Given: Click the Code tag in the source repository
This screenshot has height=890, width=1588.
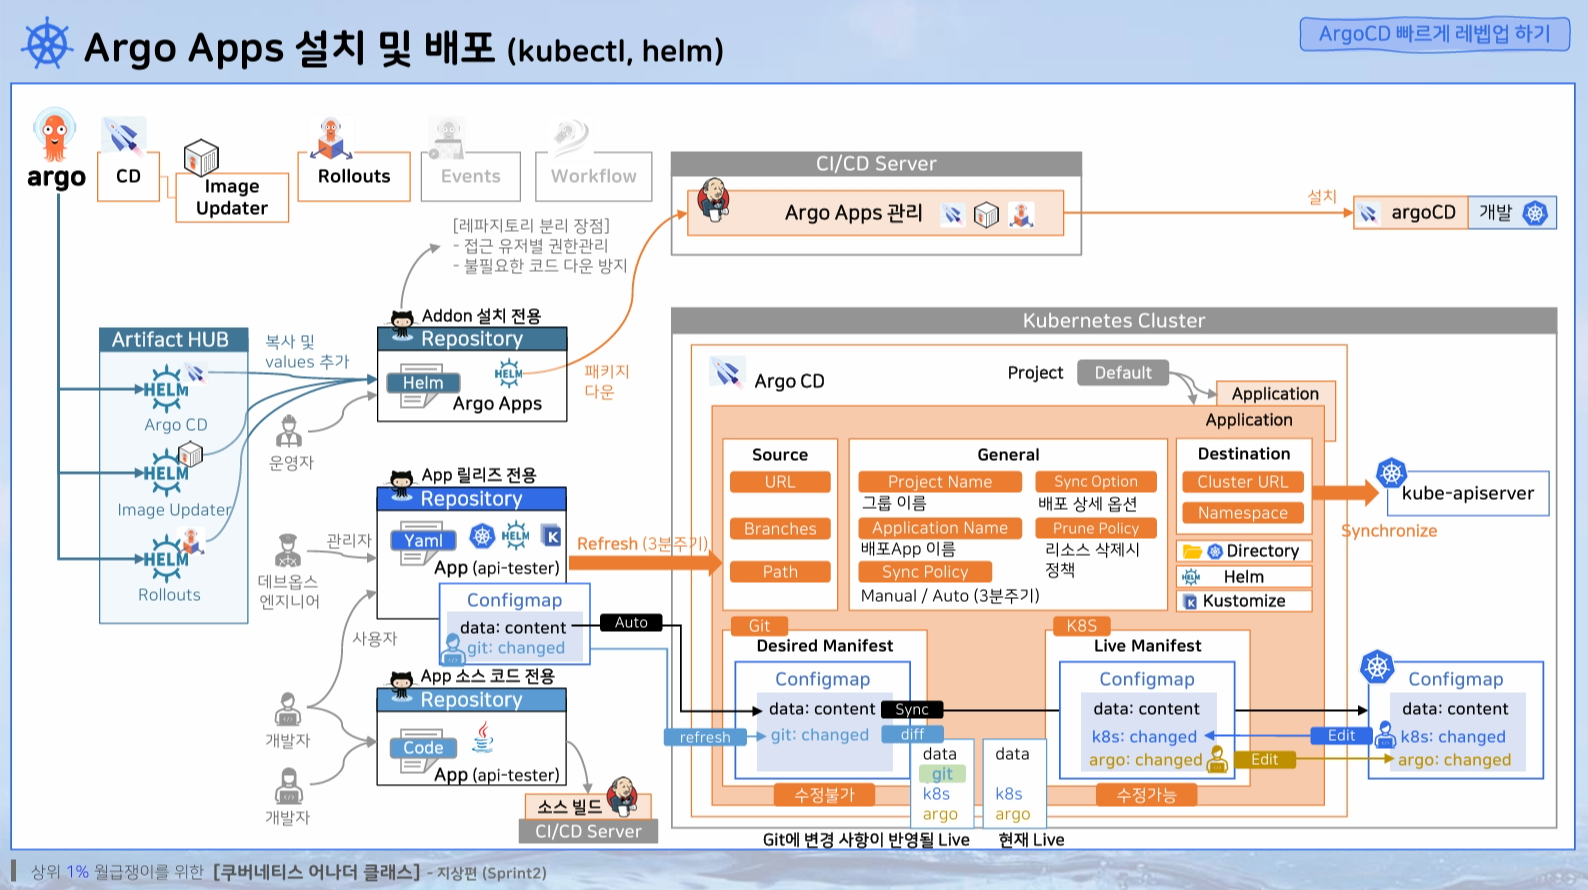Looking at the screenshot, I should (423, 747).
